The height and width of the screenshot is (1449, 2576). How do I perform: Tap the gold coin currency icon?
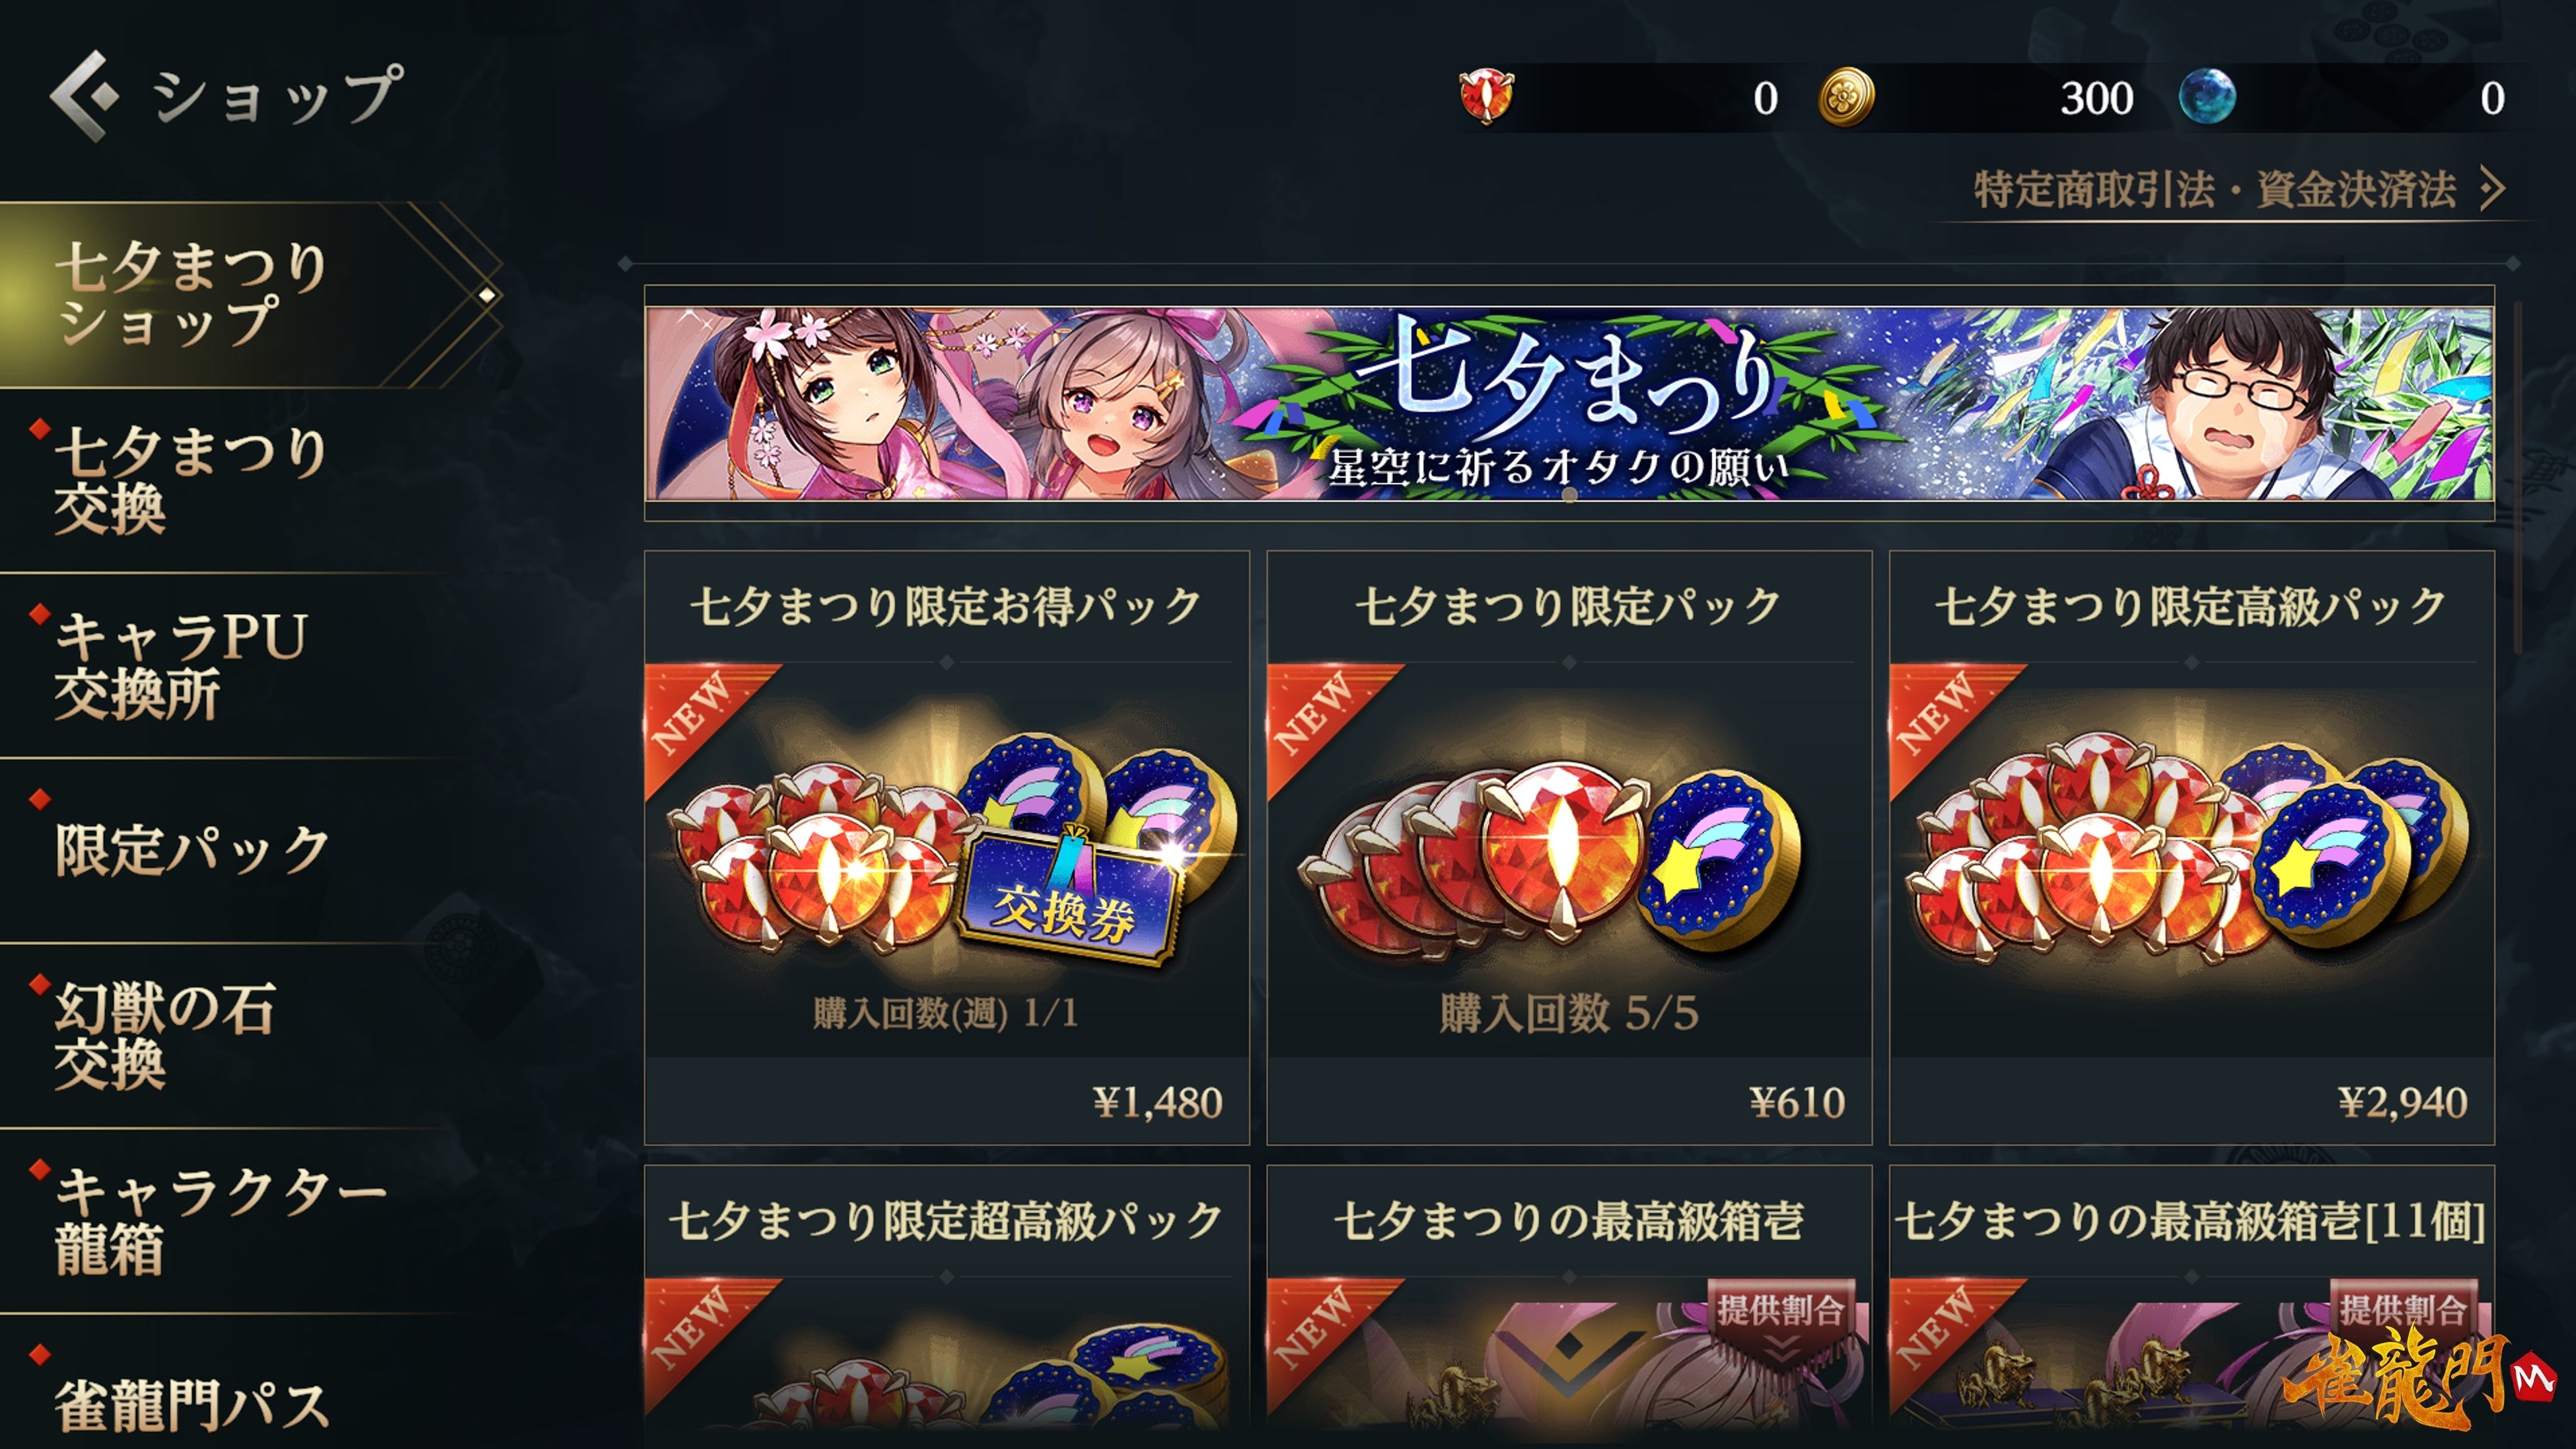pos(1846,97)
